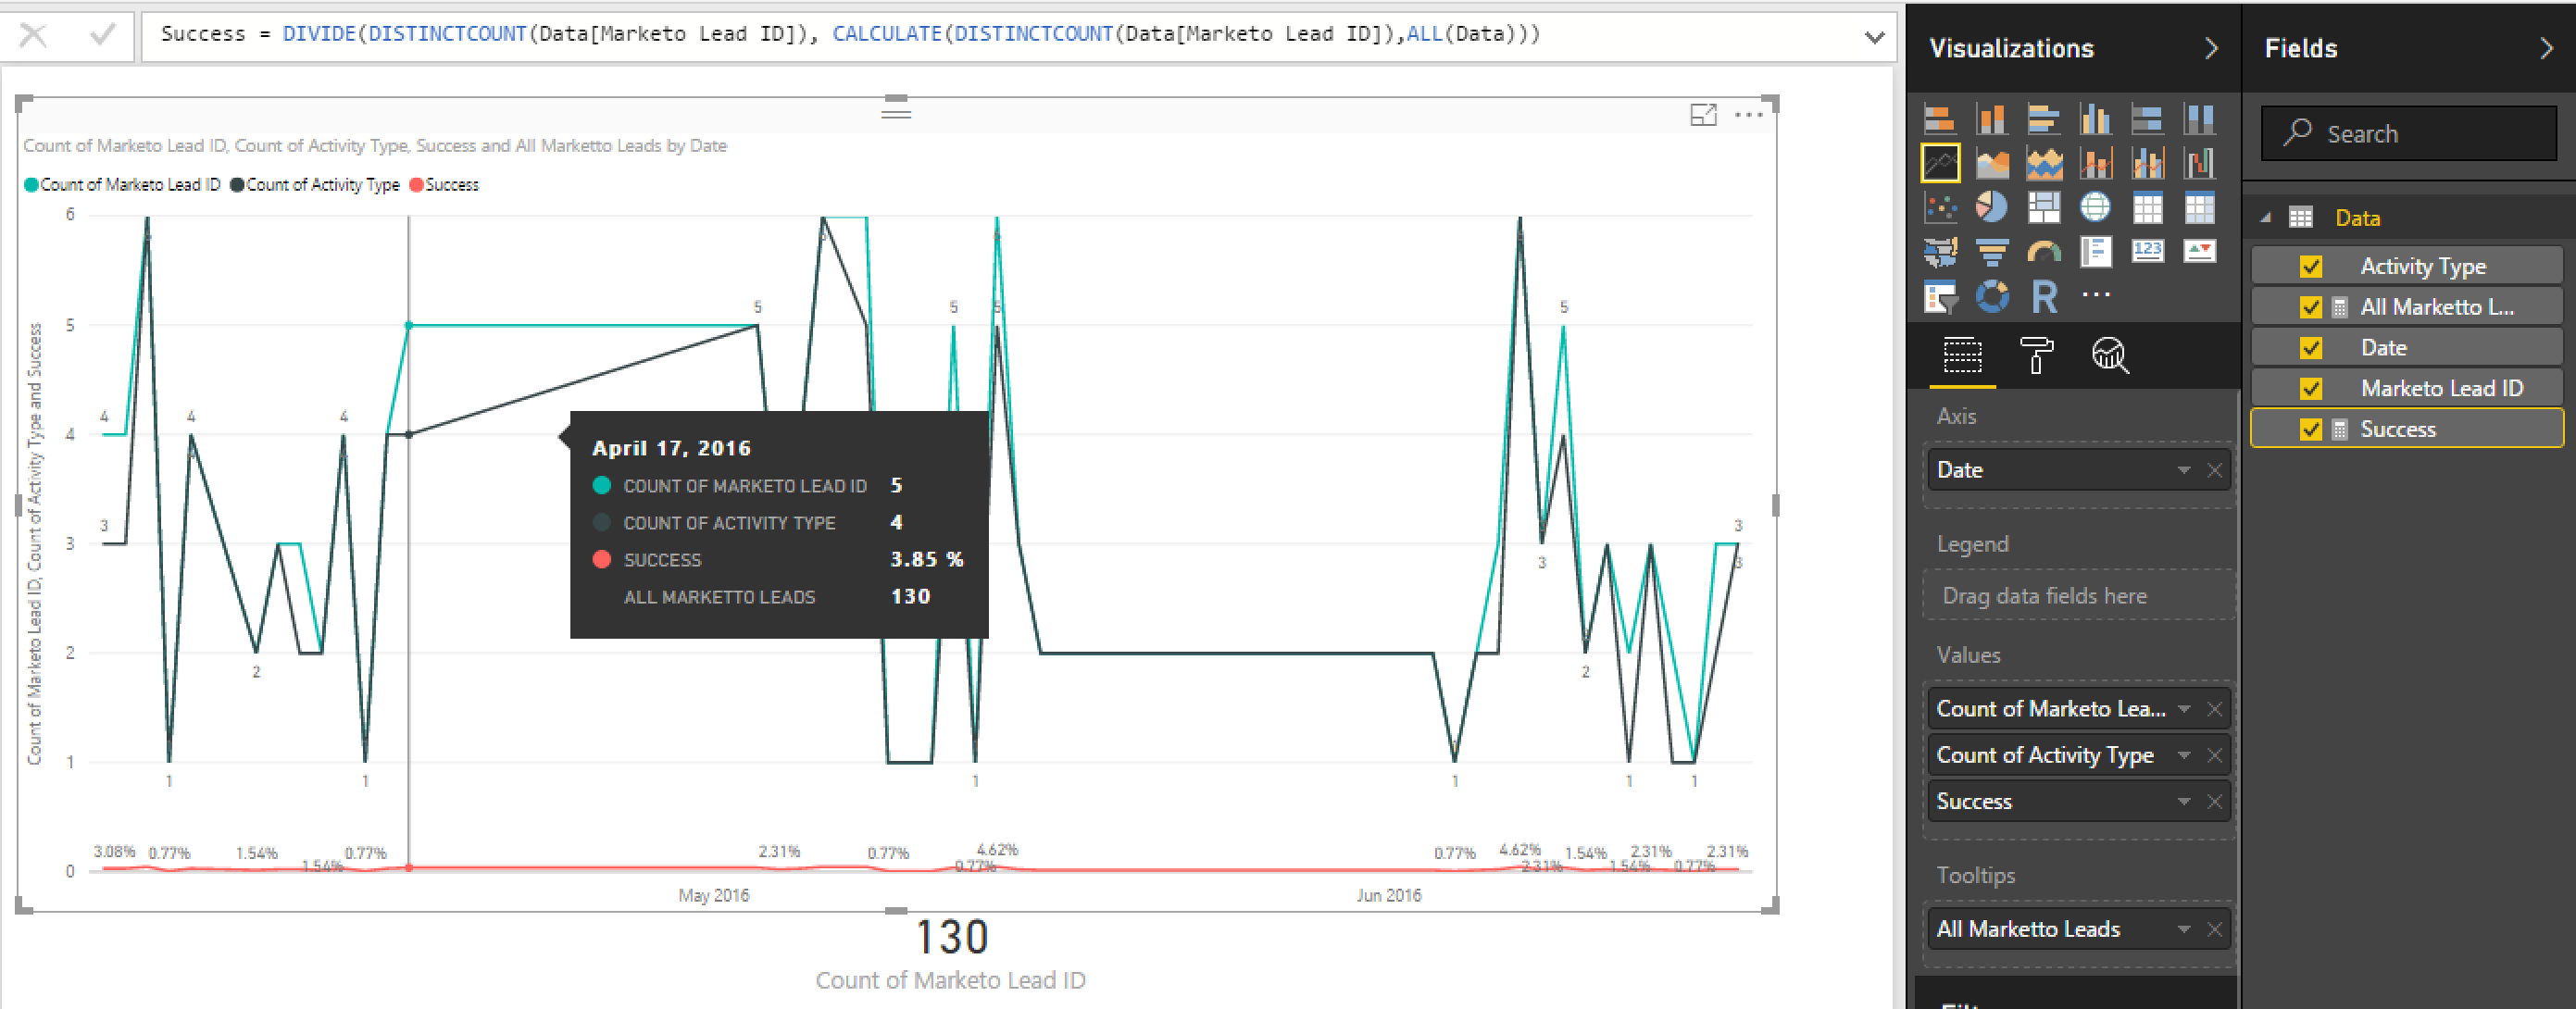The height and width of the screenshot is (1009, 2576).
Task: Uncheck the All Marketto Leads measure
Action: [2310, 307]
